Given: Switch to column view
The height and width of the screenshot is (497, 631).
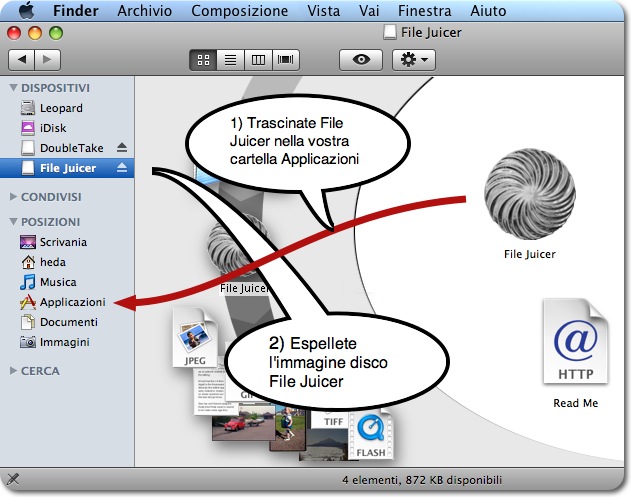Looking at the screenshot, I should coord(258,60).
